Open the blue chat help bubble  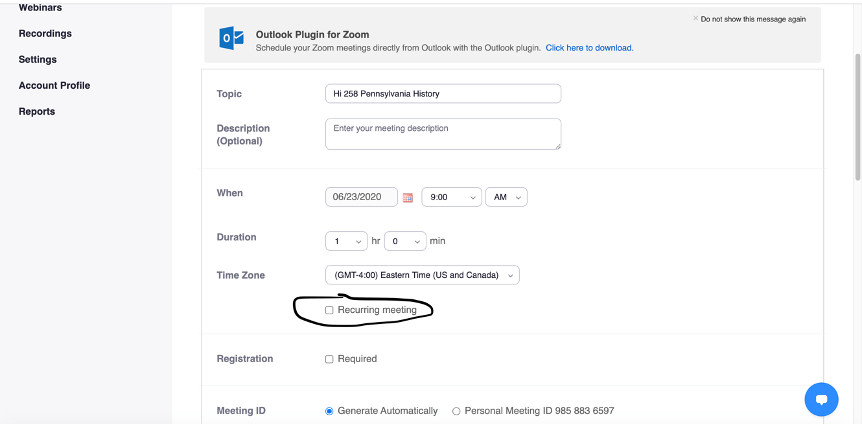point(821,399)
